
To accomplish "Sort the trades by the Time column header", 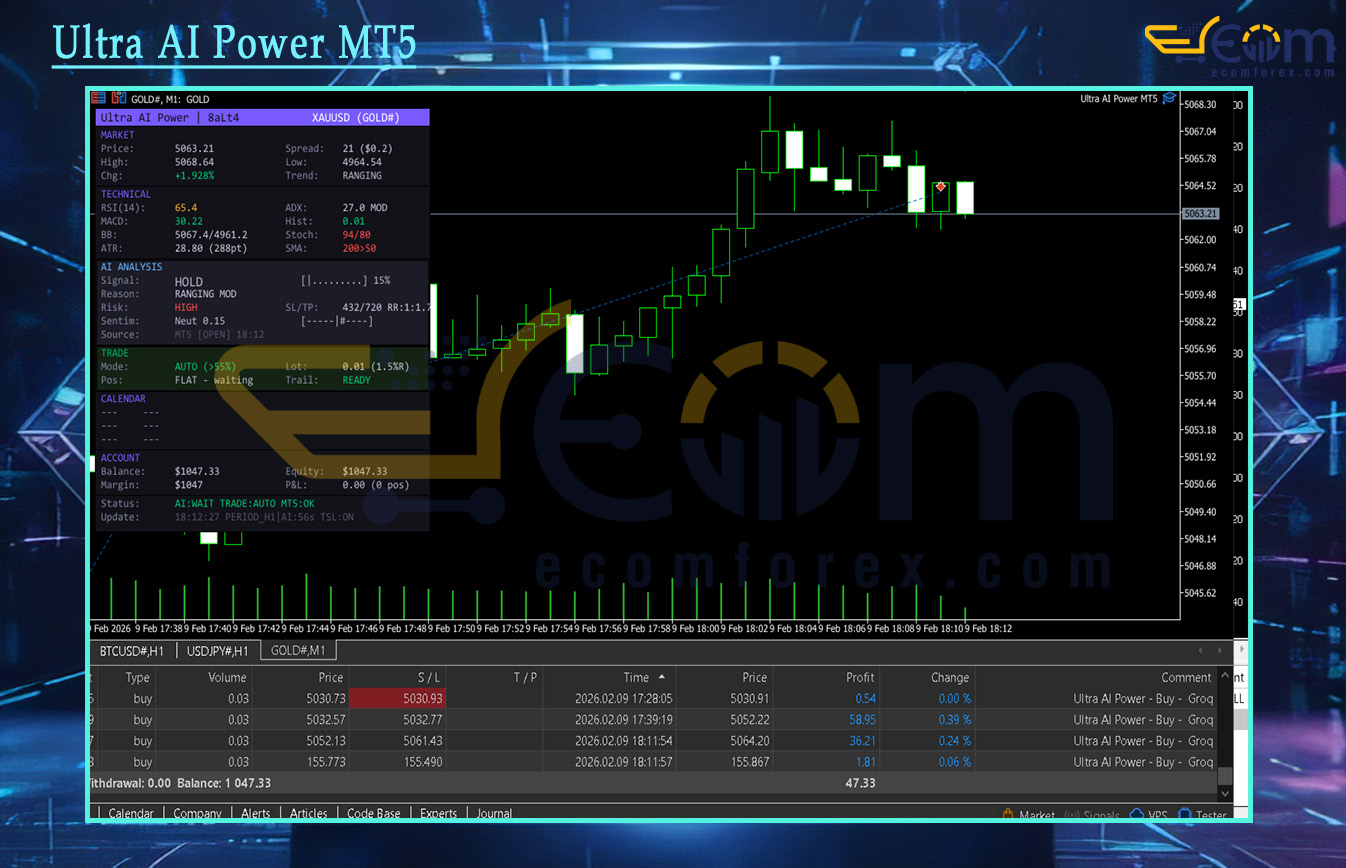I will click(x=636, y=677).
